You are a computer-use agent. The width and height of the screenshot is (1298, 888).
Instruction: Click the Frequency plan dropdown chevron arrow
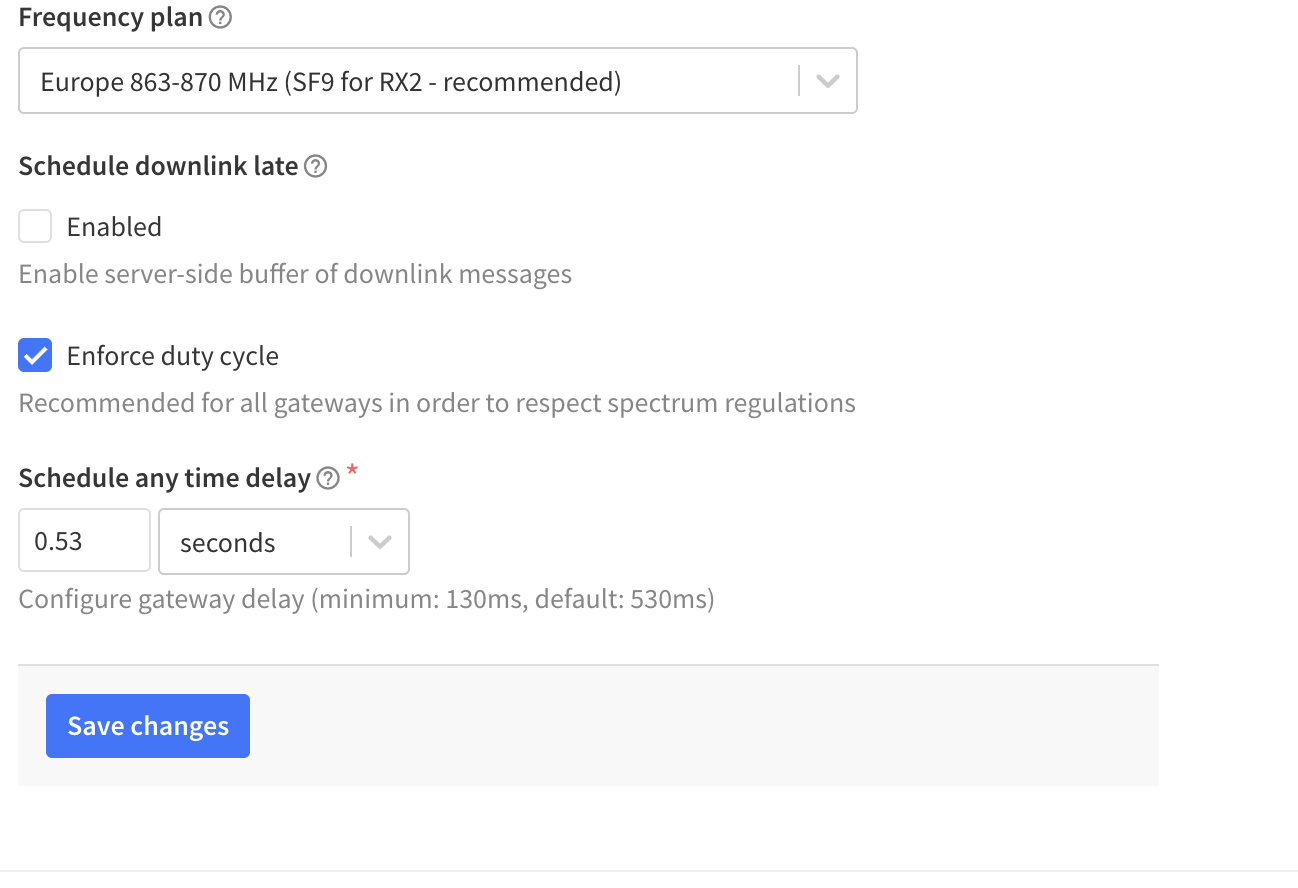pyautogui.click(x=827, y=82)
